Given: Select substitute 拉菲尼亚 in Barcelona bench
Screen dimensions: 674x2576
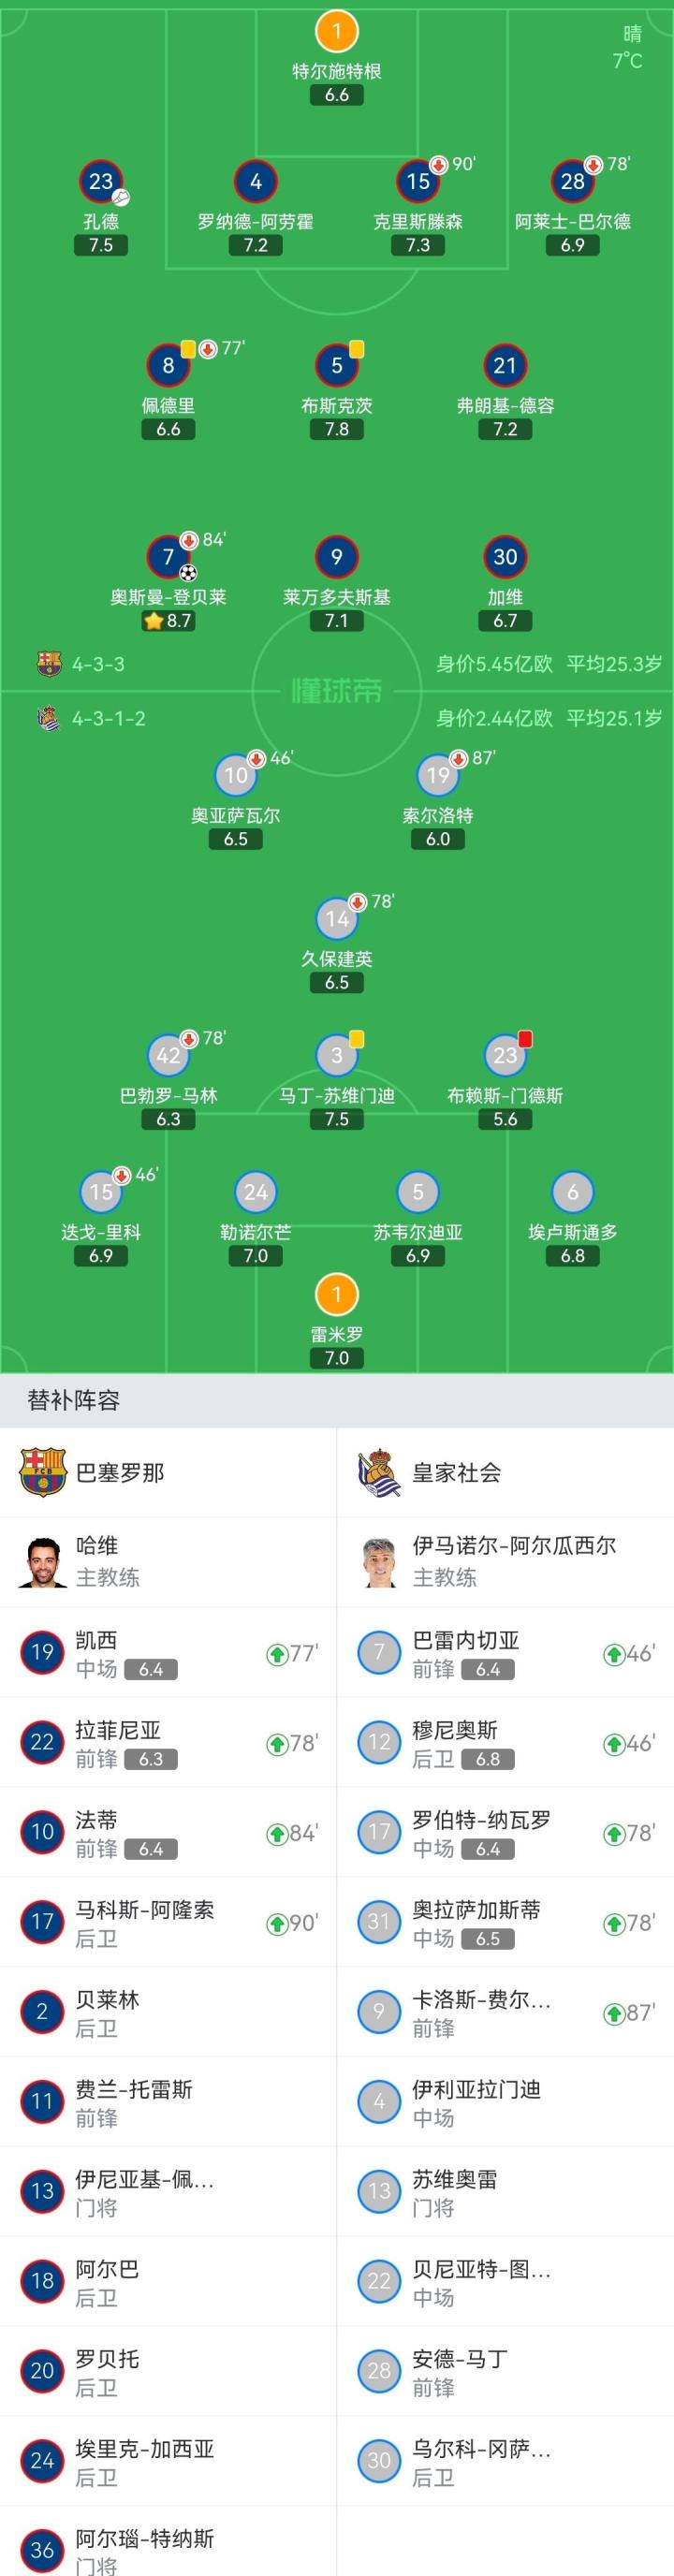Looking at the screenshot, I should [168, 1742].
